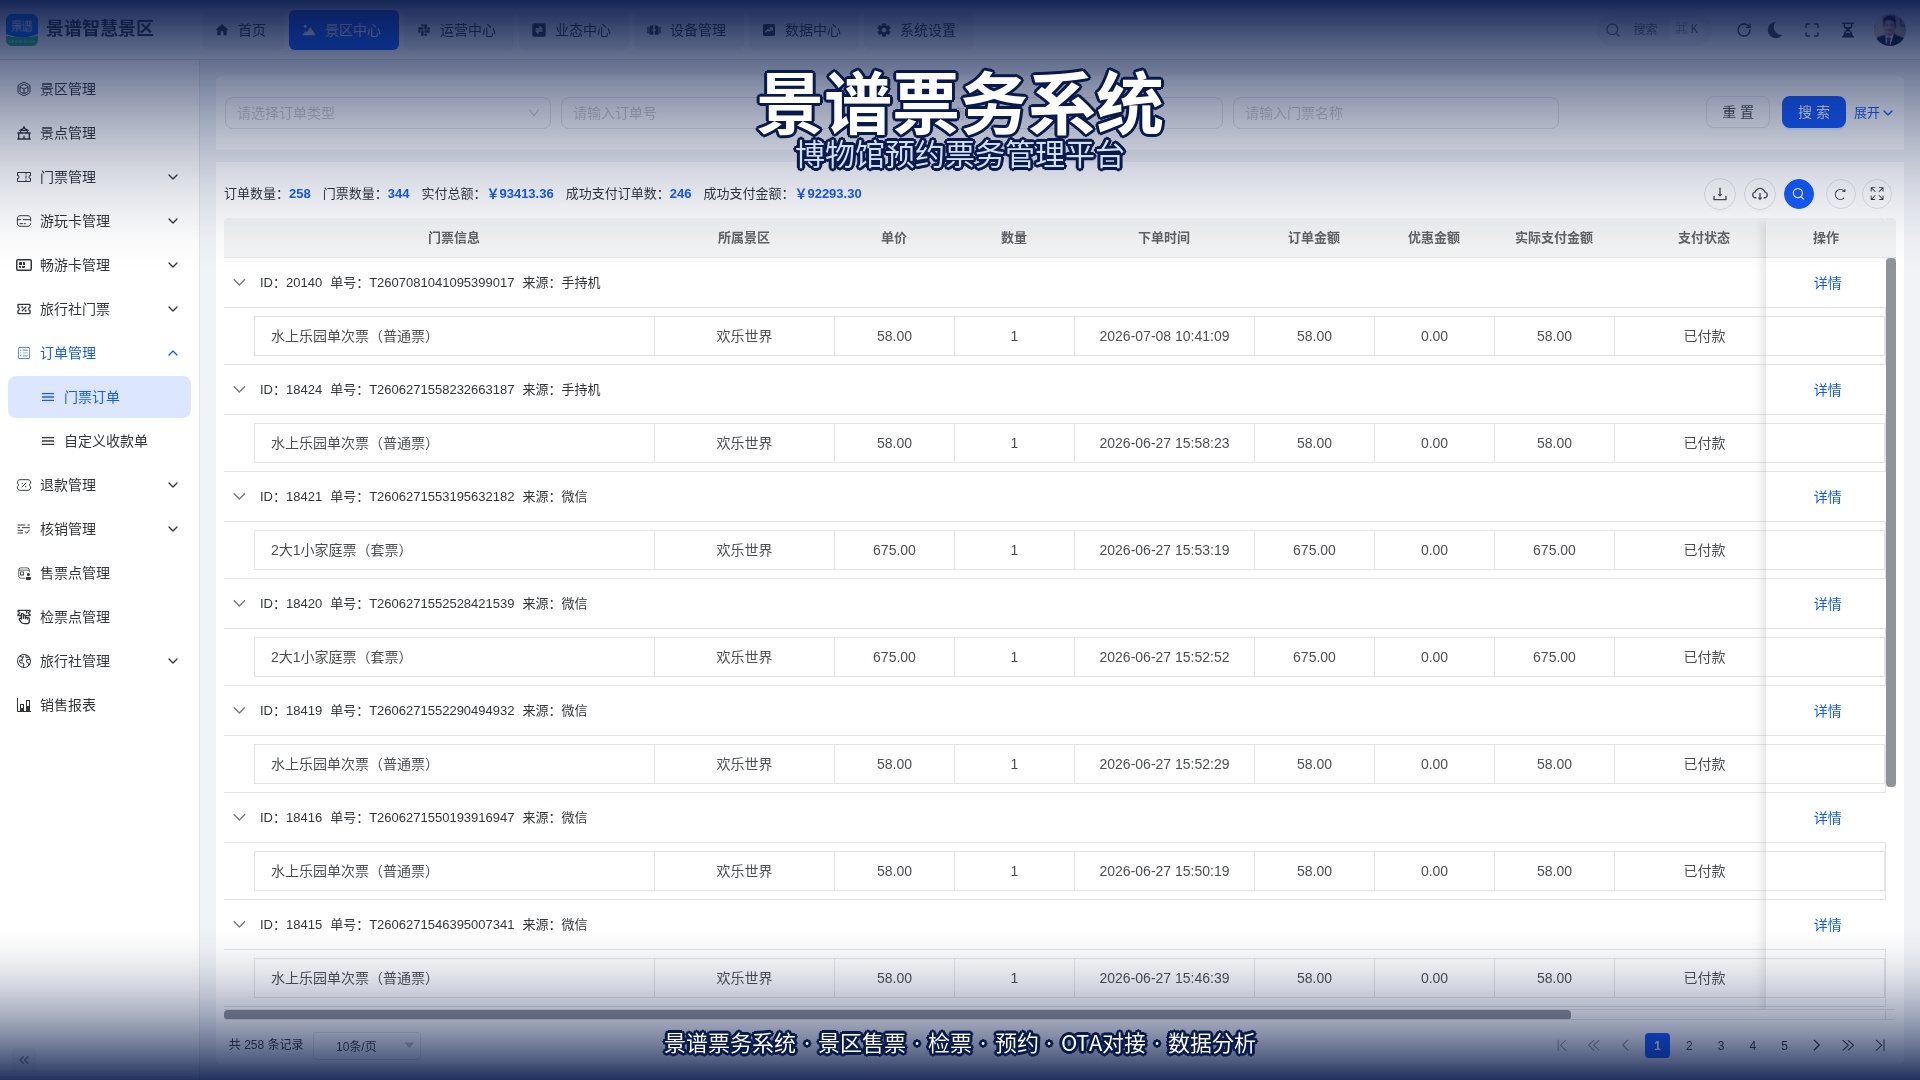Open 详情 for order ID 20140
1920x1080 pixels.
tap(1827, 284)
